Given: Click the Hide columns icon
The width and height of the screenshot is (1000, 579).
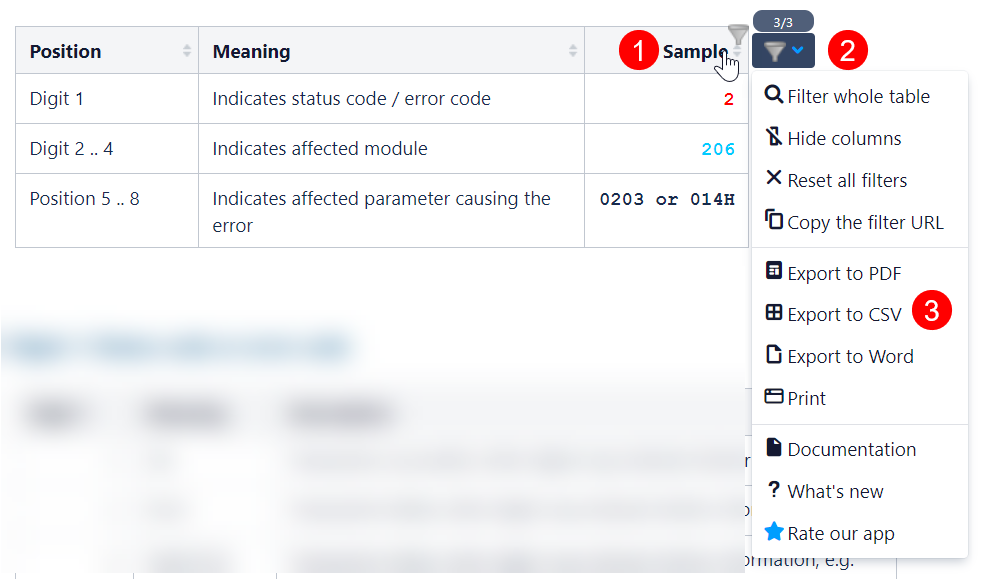Looking at the screenshot, I should pos(773,137).
